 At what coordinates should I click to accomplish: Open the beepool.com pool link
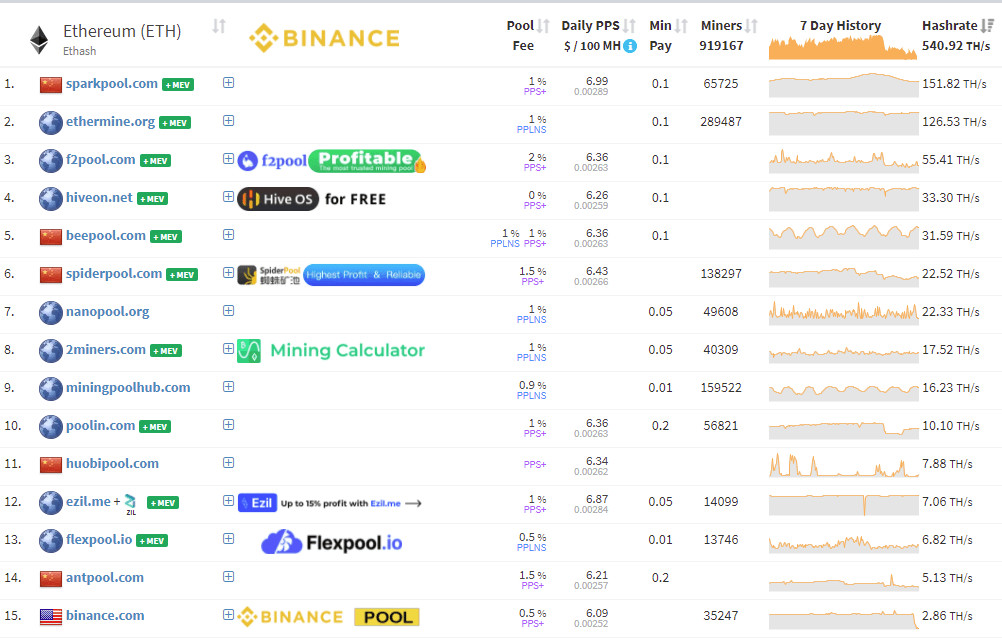coord(107,235)
